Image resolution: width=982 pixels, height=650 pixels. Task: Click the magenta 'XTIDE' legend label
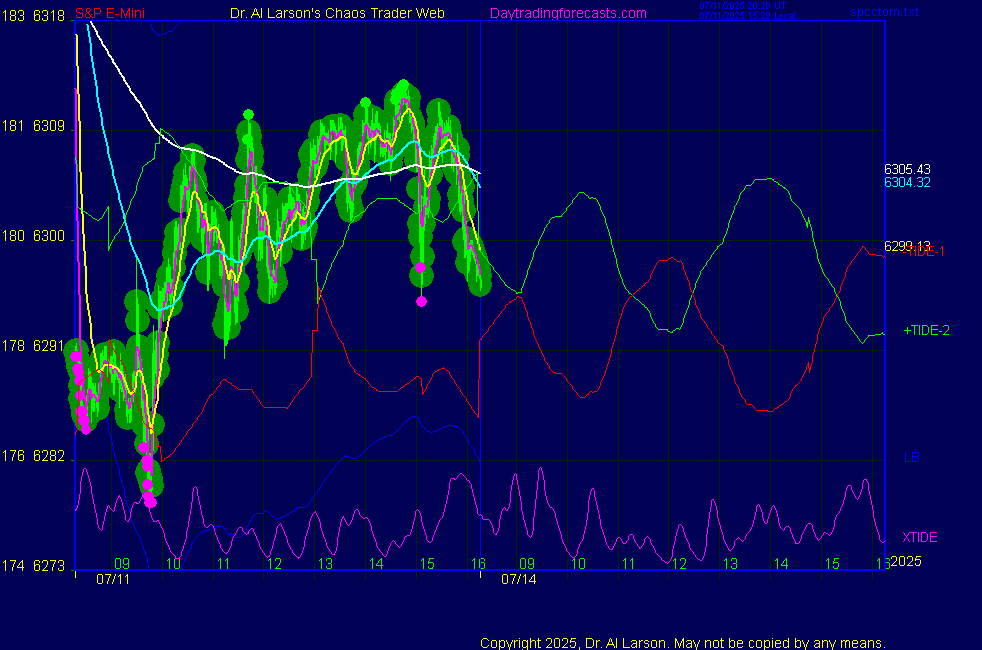[x=919, y=537]
